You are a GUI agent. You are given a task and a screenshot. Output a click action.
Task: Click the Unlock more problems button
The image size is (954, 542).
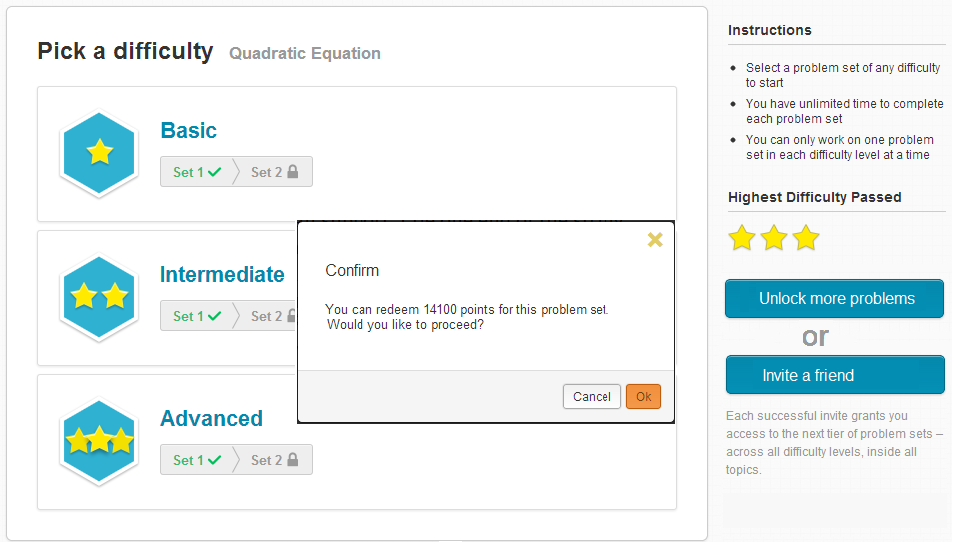tap(835, 299)
